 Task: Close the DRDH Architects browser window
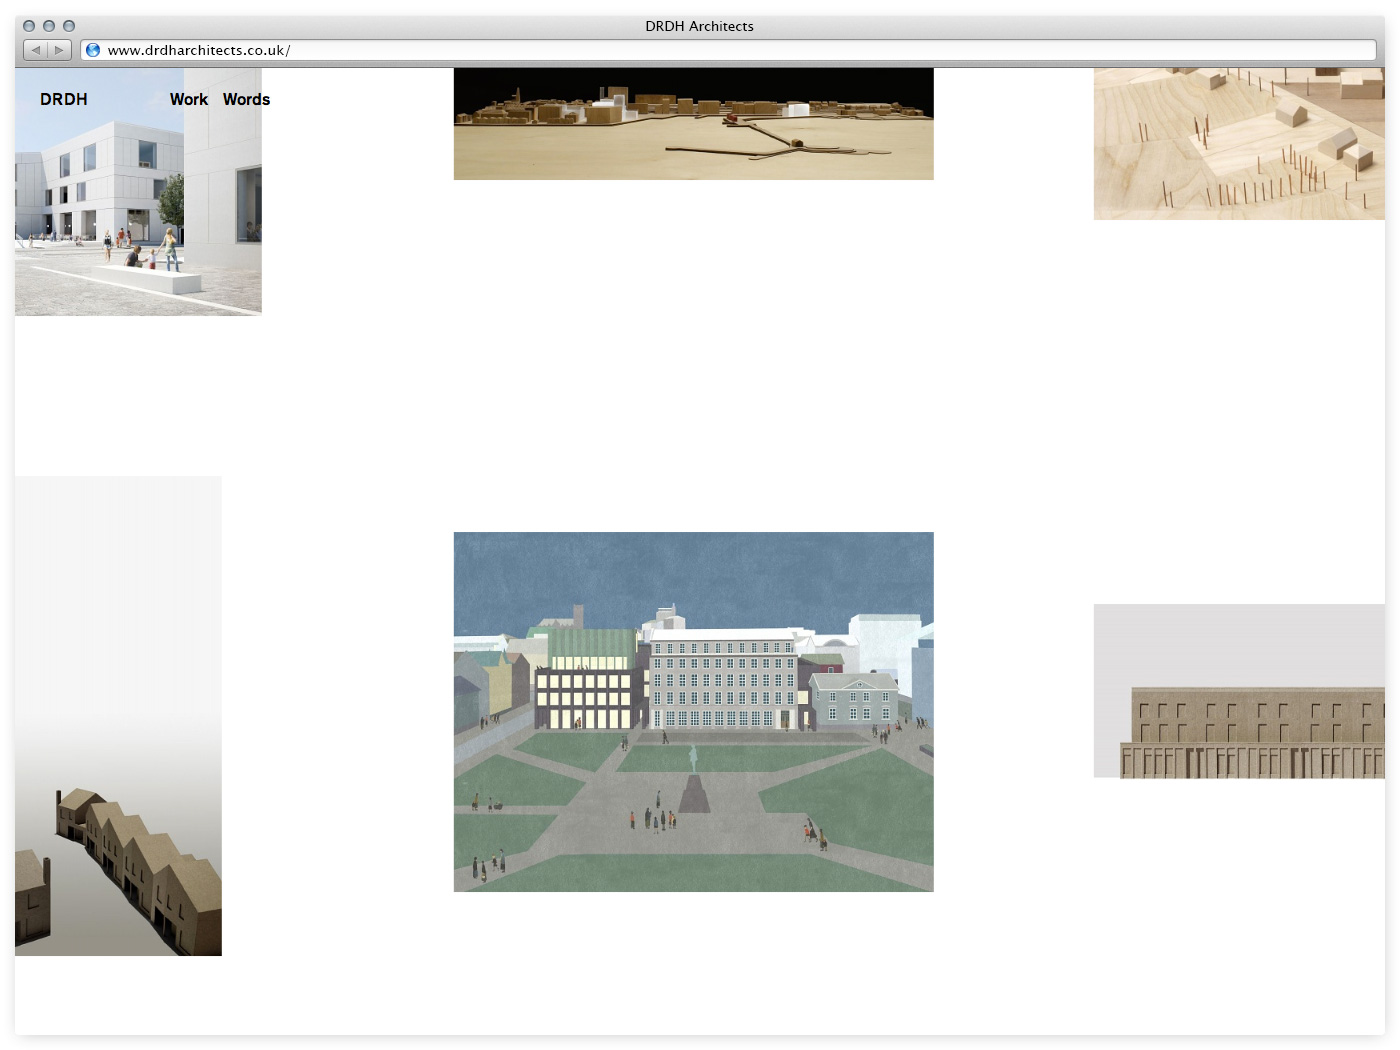(x=29, y=26)
